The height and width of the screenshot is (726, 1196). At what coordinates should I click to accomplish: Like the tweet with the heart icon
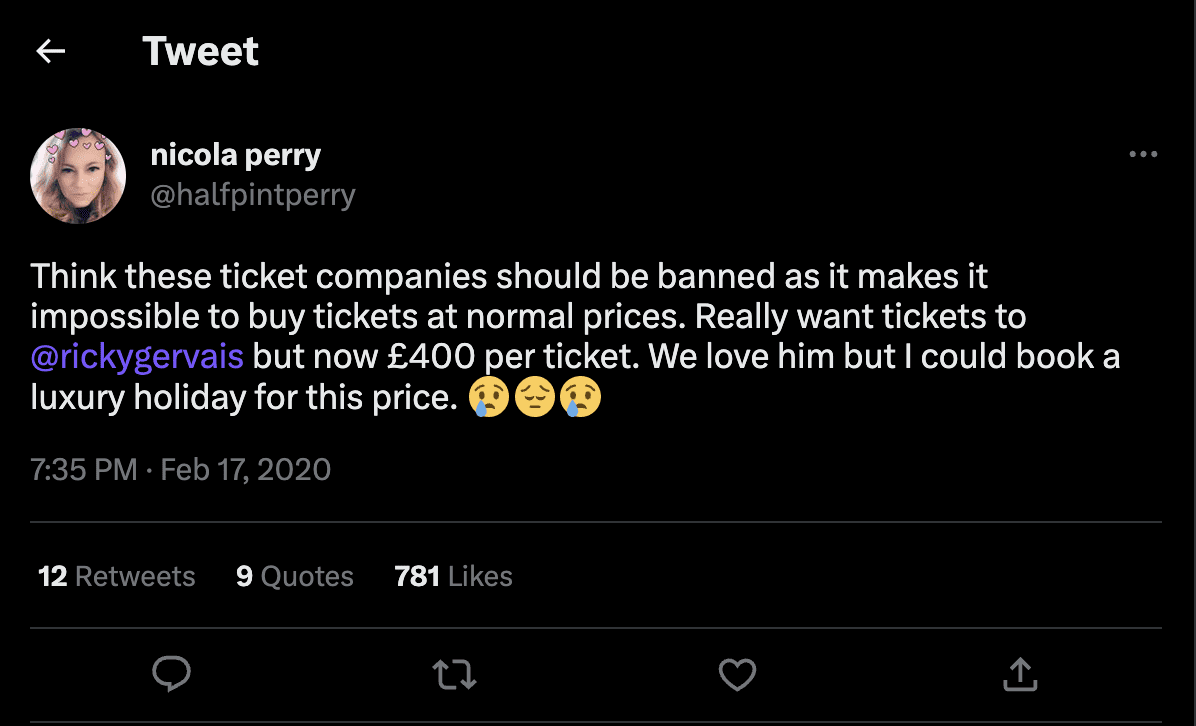(737, 675)
